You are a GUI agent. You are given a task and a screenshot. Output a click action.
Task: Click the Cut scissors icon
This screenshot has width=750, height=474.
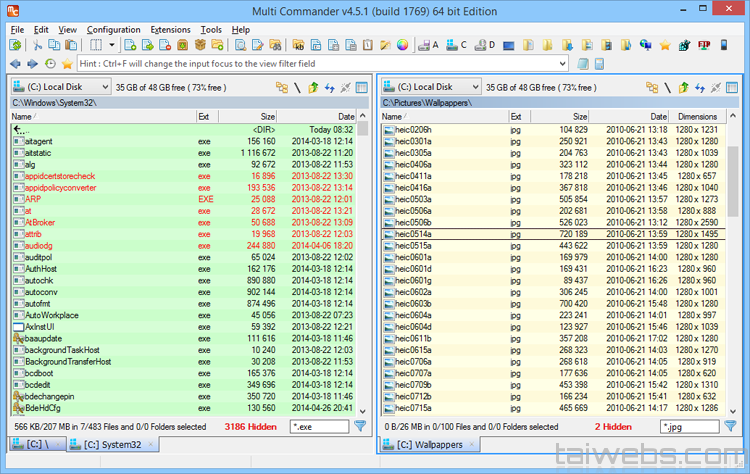37,45
